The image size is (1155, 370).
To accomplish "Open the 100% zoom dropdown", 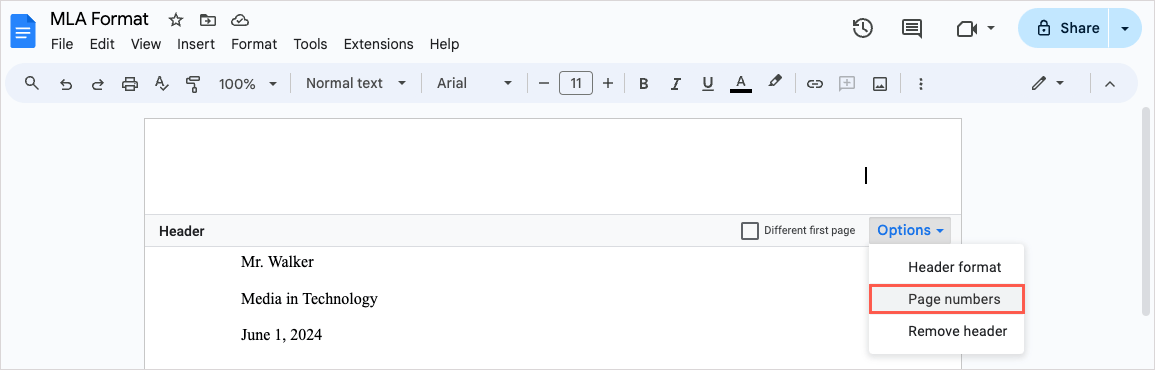I will 248,84.
